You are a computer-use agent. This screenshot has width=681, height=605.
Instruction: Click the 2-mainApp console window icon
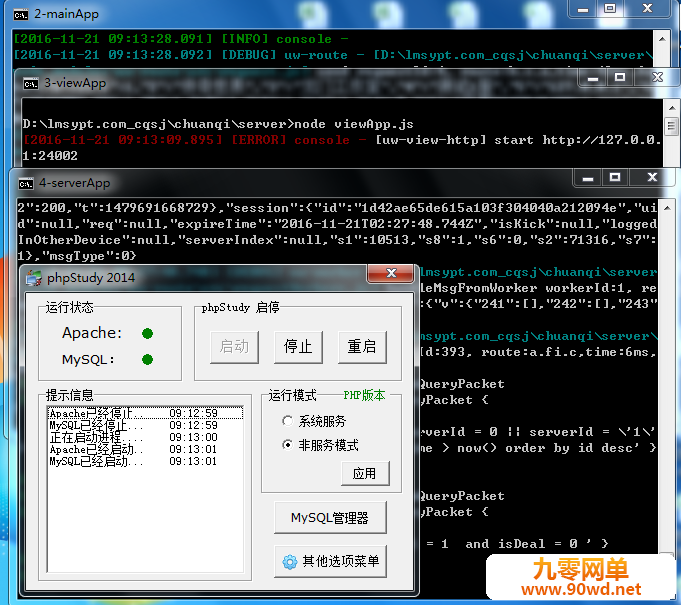click(x=21, y=15)
